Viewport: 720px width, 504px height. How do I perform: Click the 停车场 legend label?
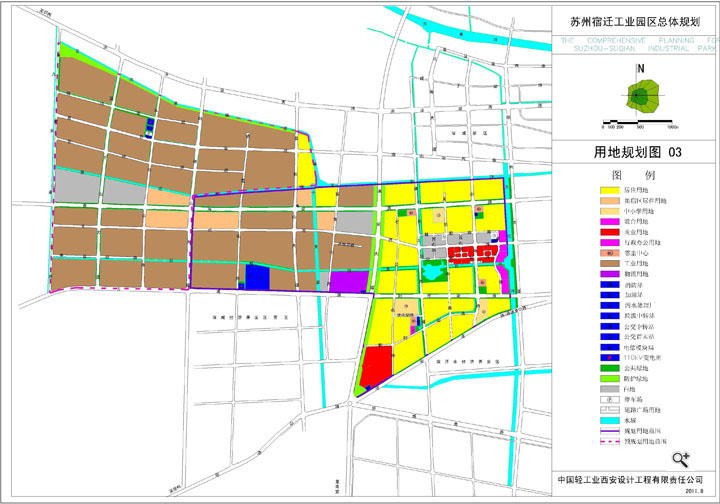tap(633, 399)
